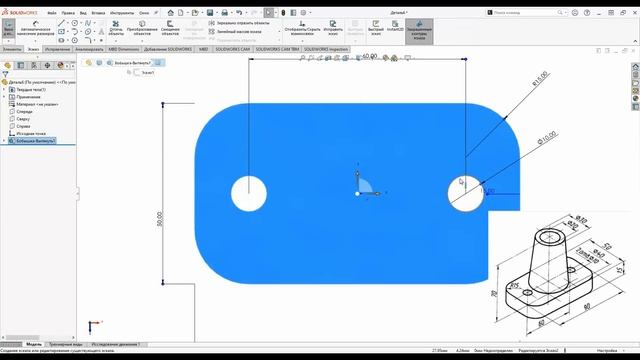The image size is (640, 360).
Task: Switch to the SOLIDWORKS CAM tab
Action: [232, 49]
